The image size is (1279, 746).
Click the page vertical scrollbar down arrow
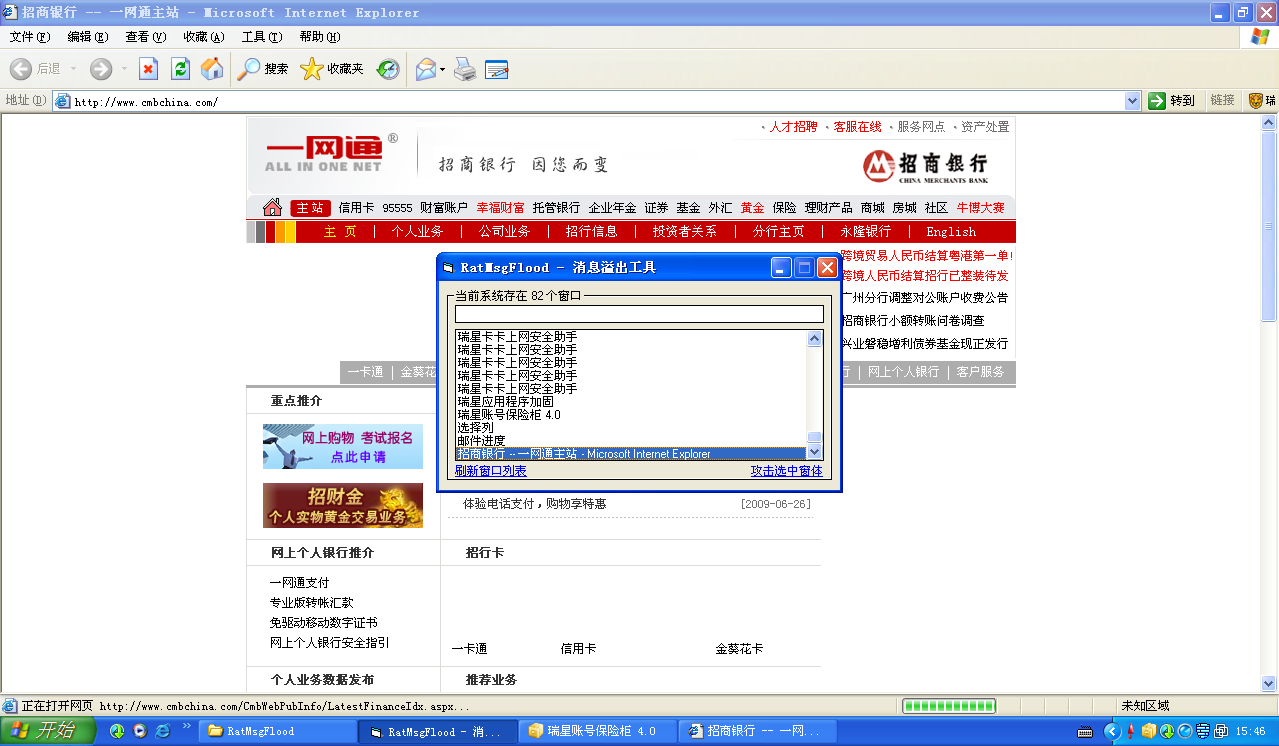(x=1270, y=684)
